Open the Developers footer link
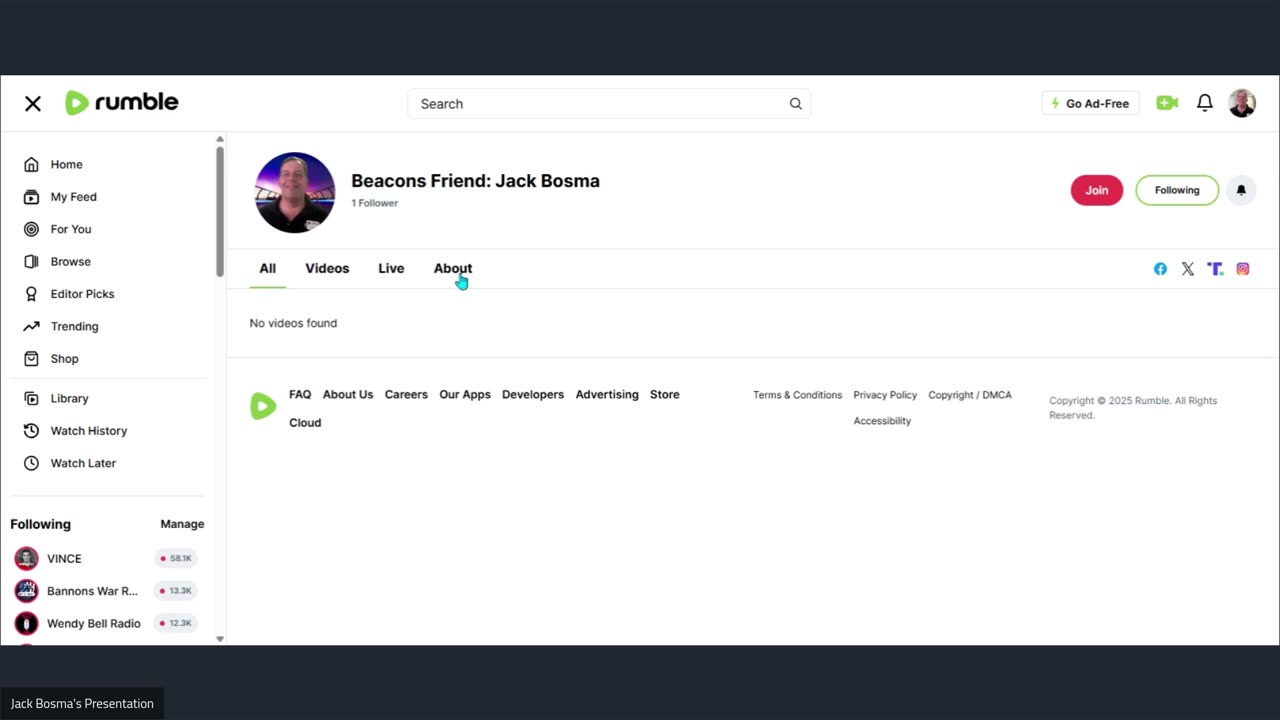 533,395
